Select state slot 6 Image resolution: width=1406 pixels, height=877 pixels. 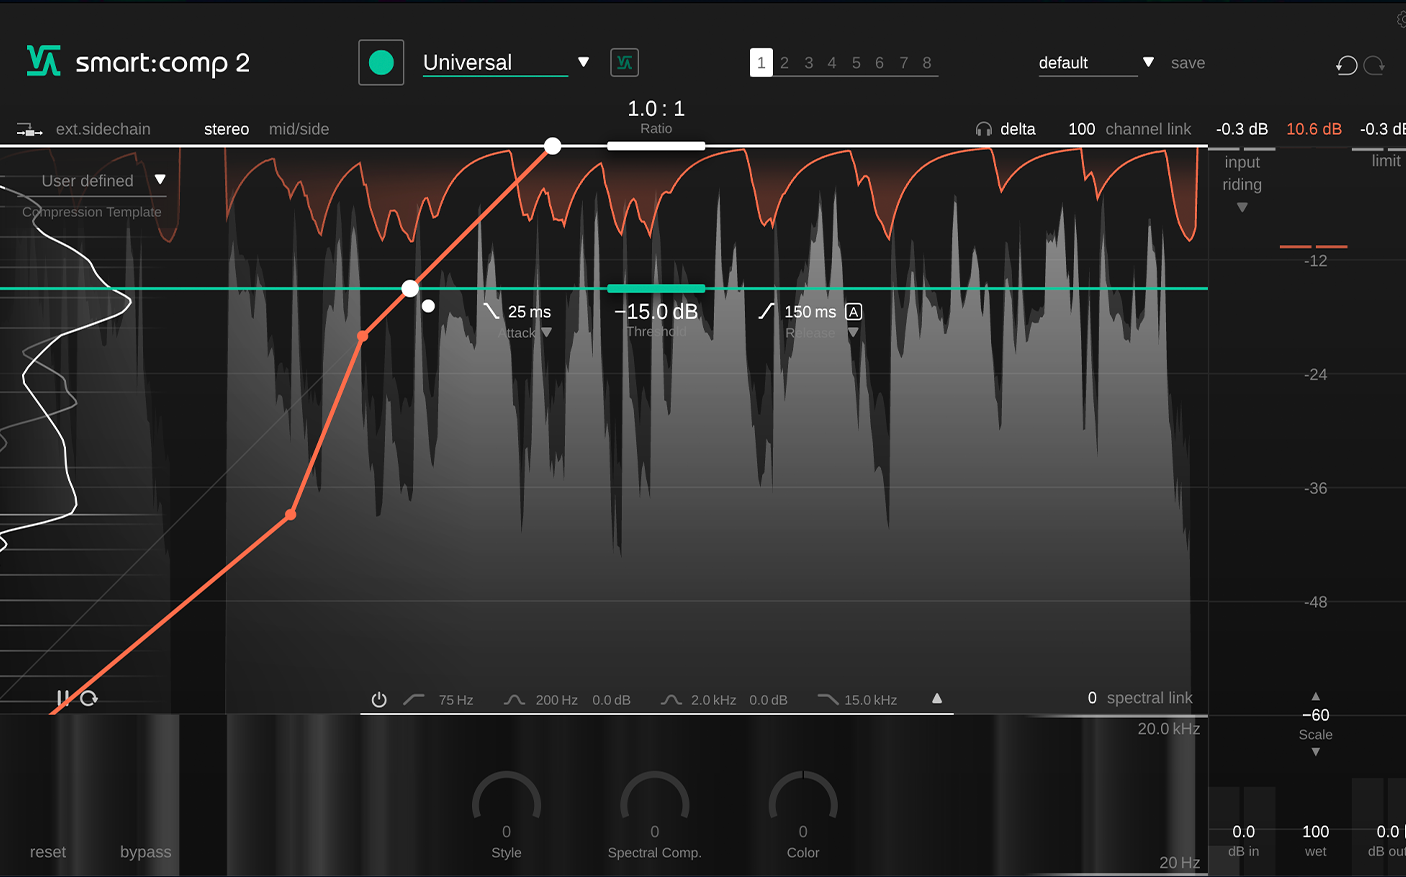pyautogui.click(x=879, y=63)
